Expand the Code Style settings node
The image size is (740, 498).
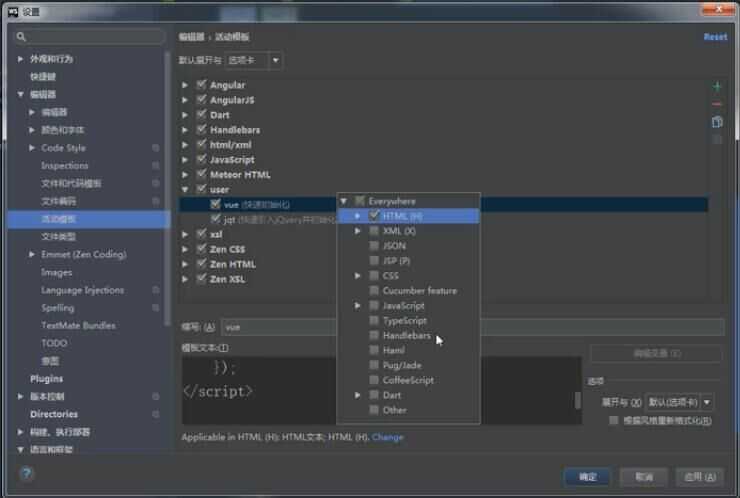pos(32,148)
